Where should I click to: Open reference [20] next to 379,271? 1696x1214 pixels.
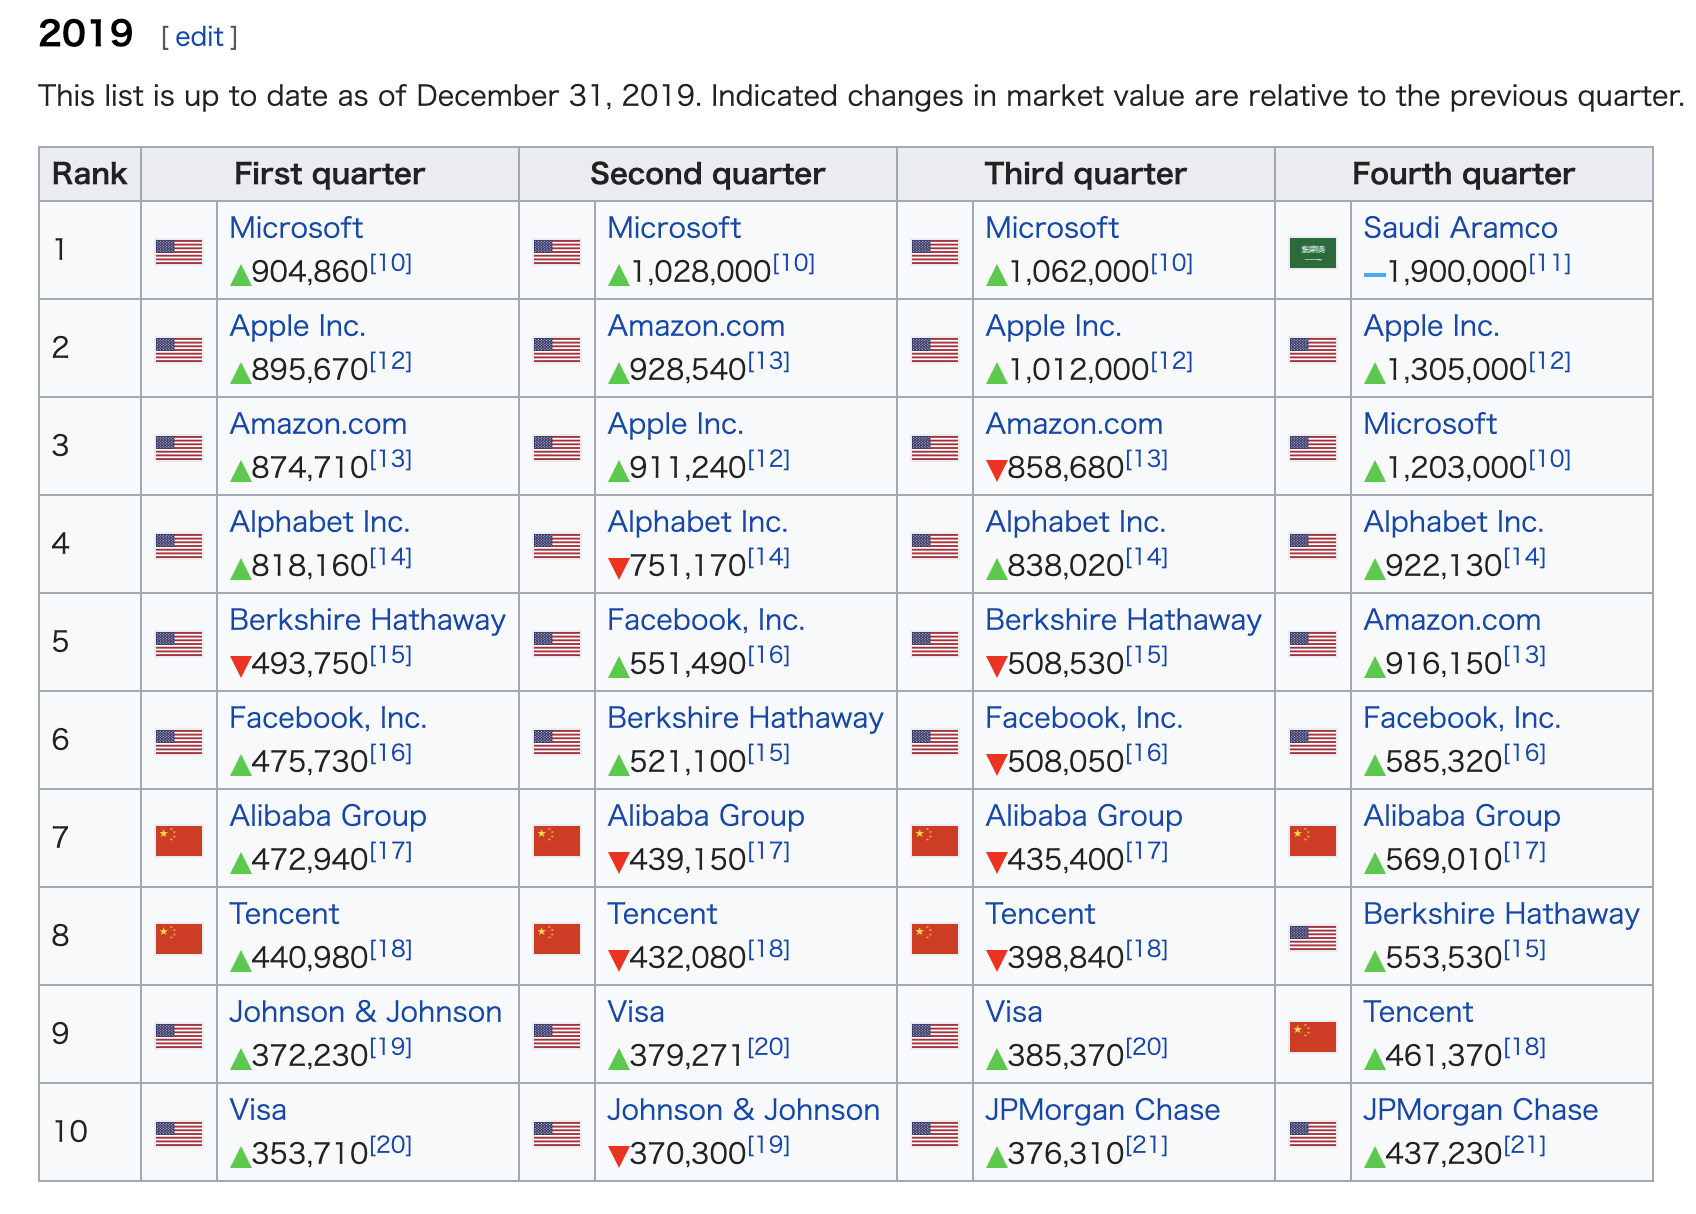coord(769,1047)
